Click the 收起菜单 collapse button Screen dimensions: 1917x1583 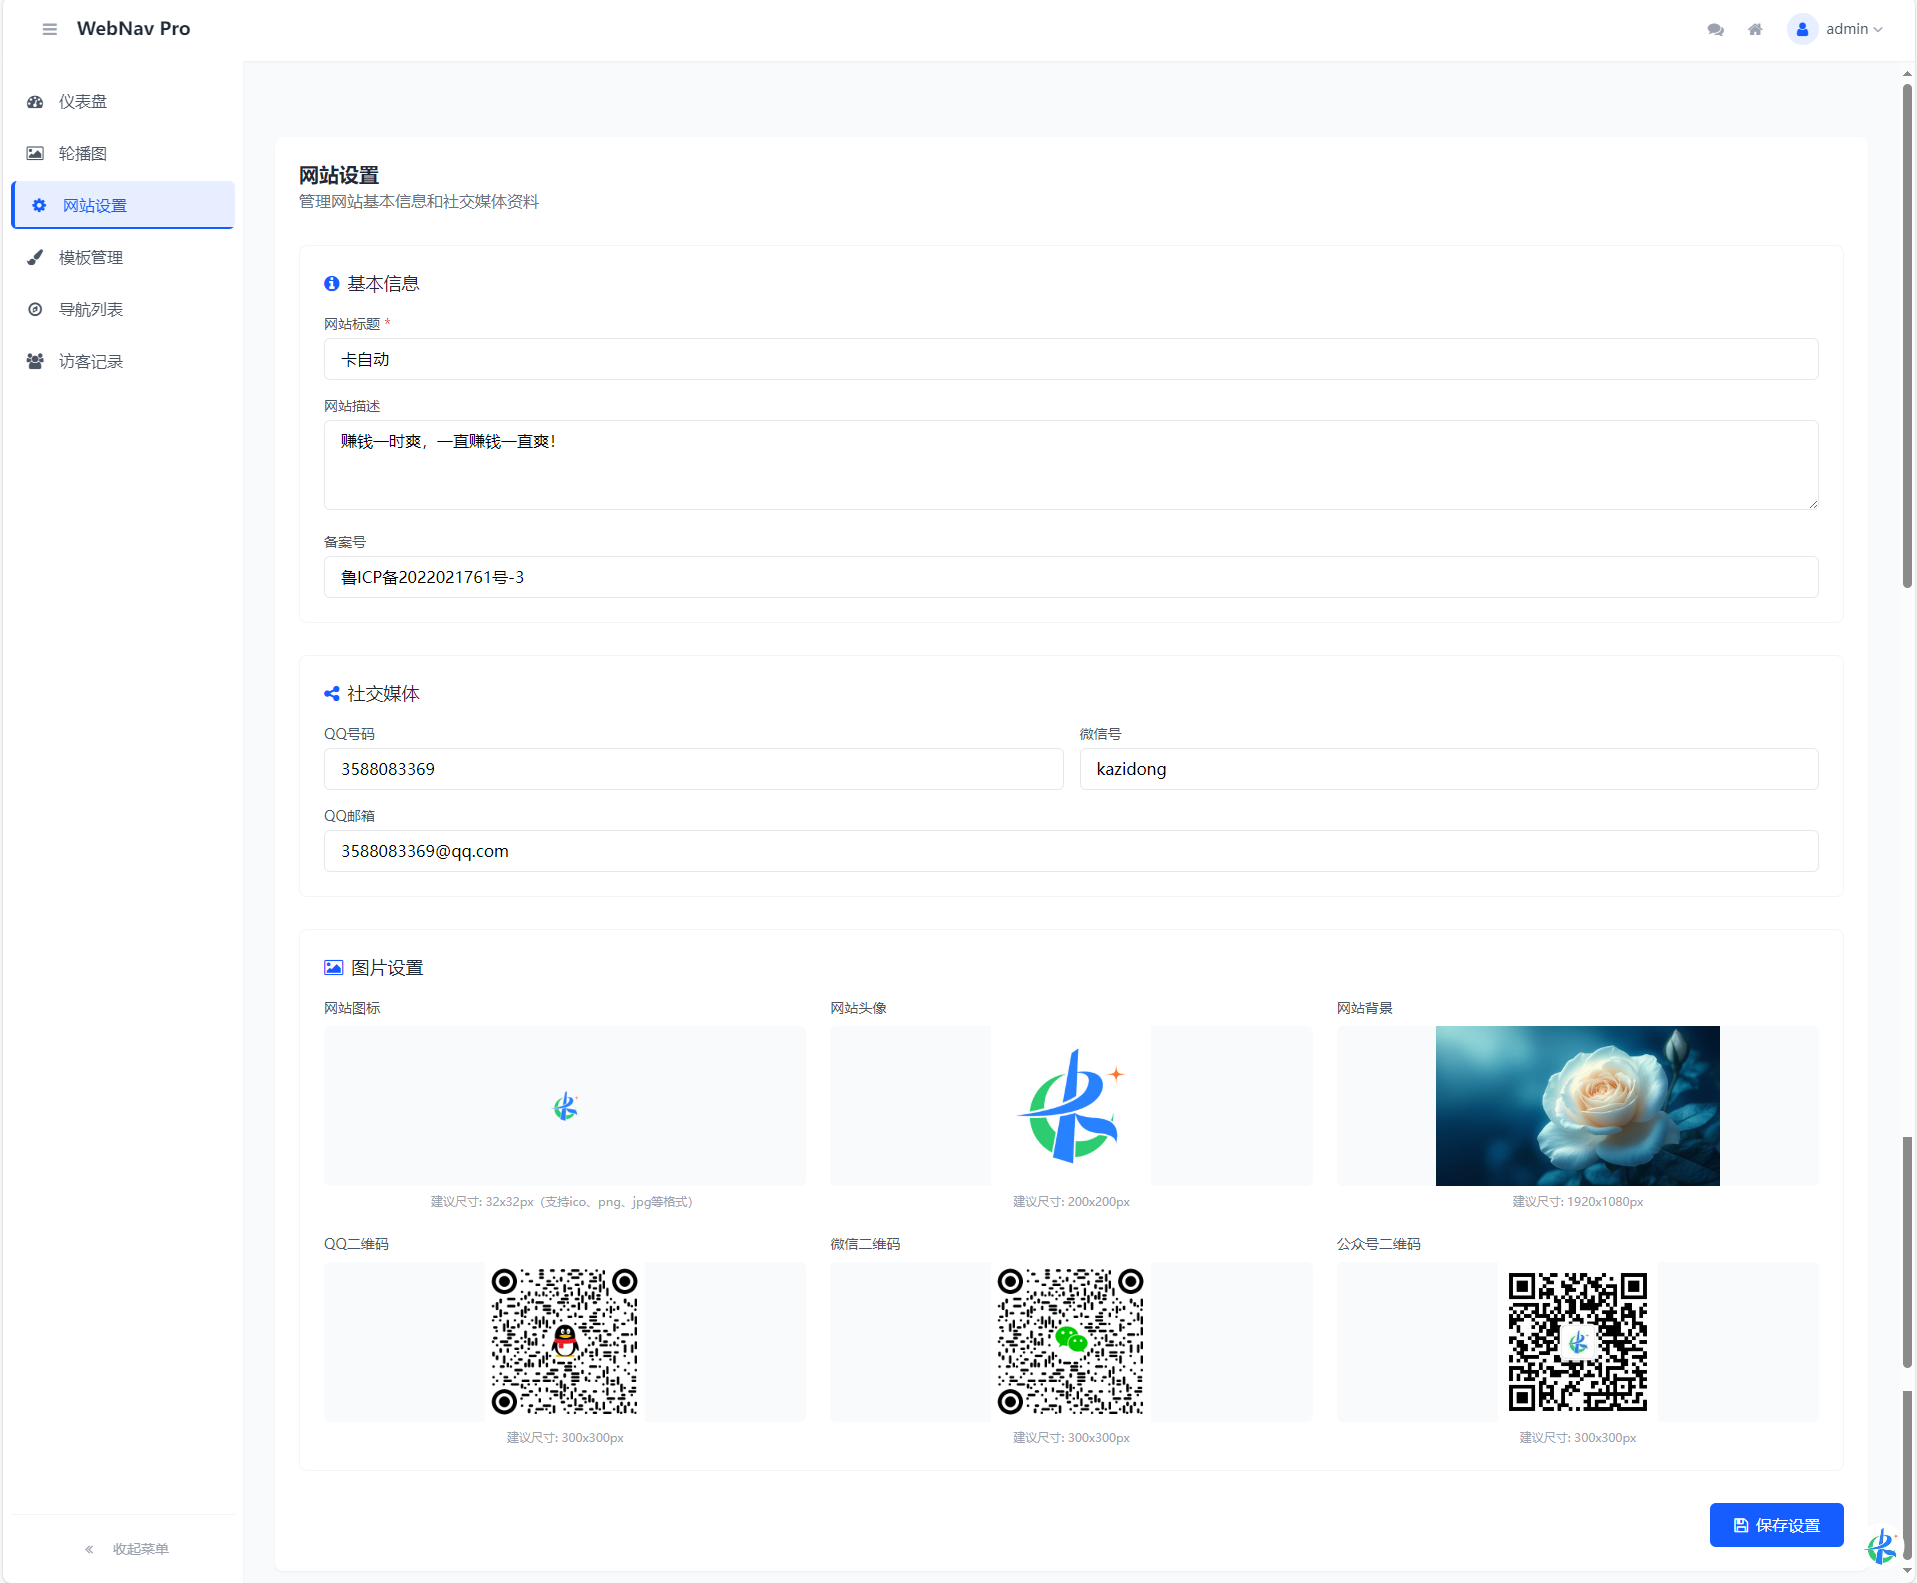(x=140, y=1548)
